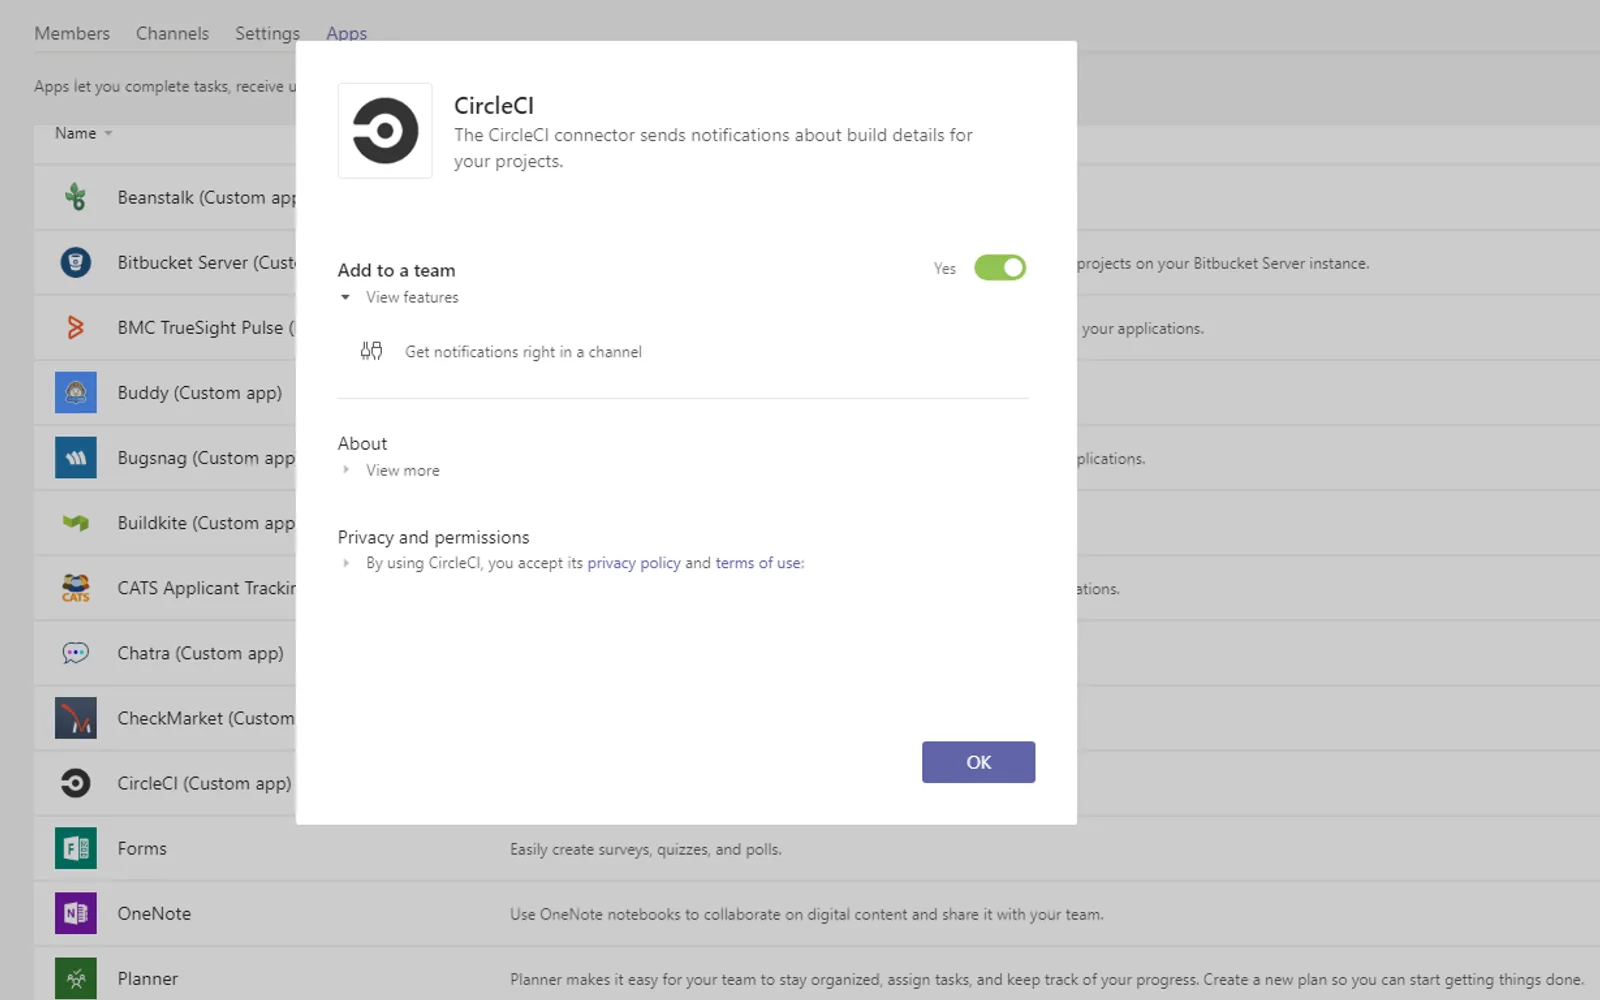Click the Beanstalk app icon
Screen dimensions: 1600x1000
click(x=76, y=197)
